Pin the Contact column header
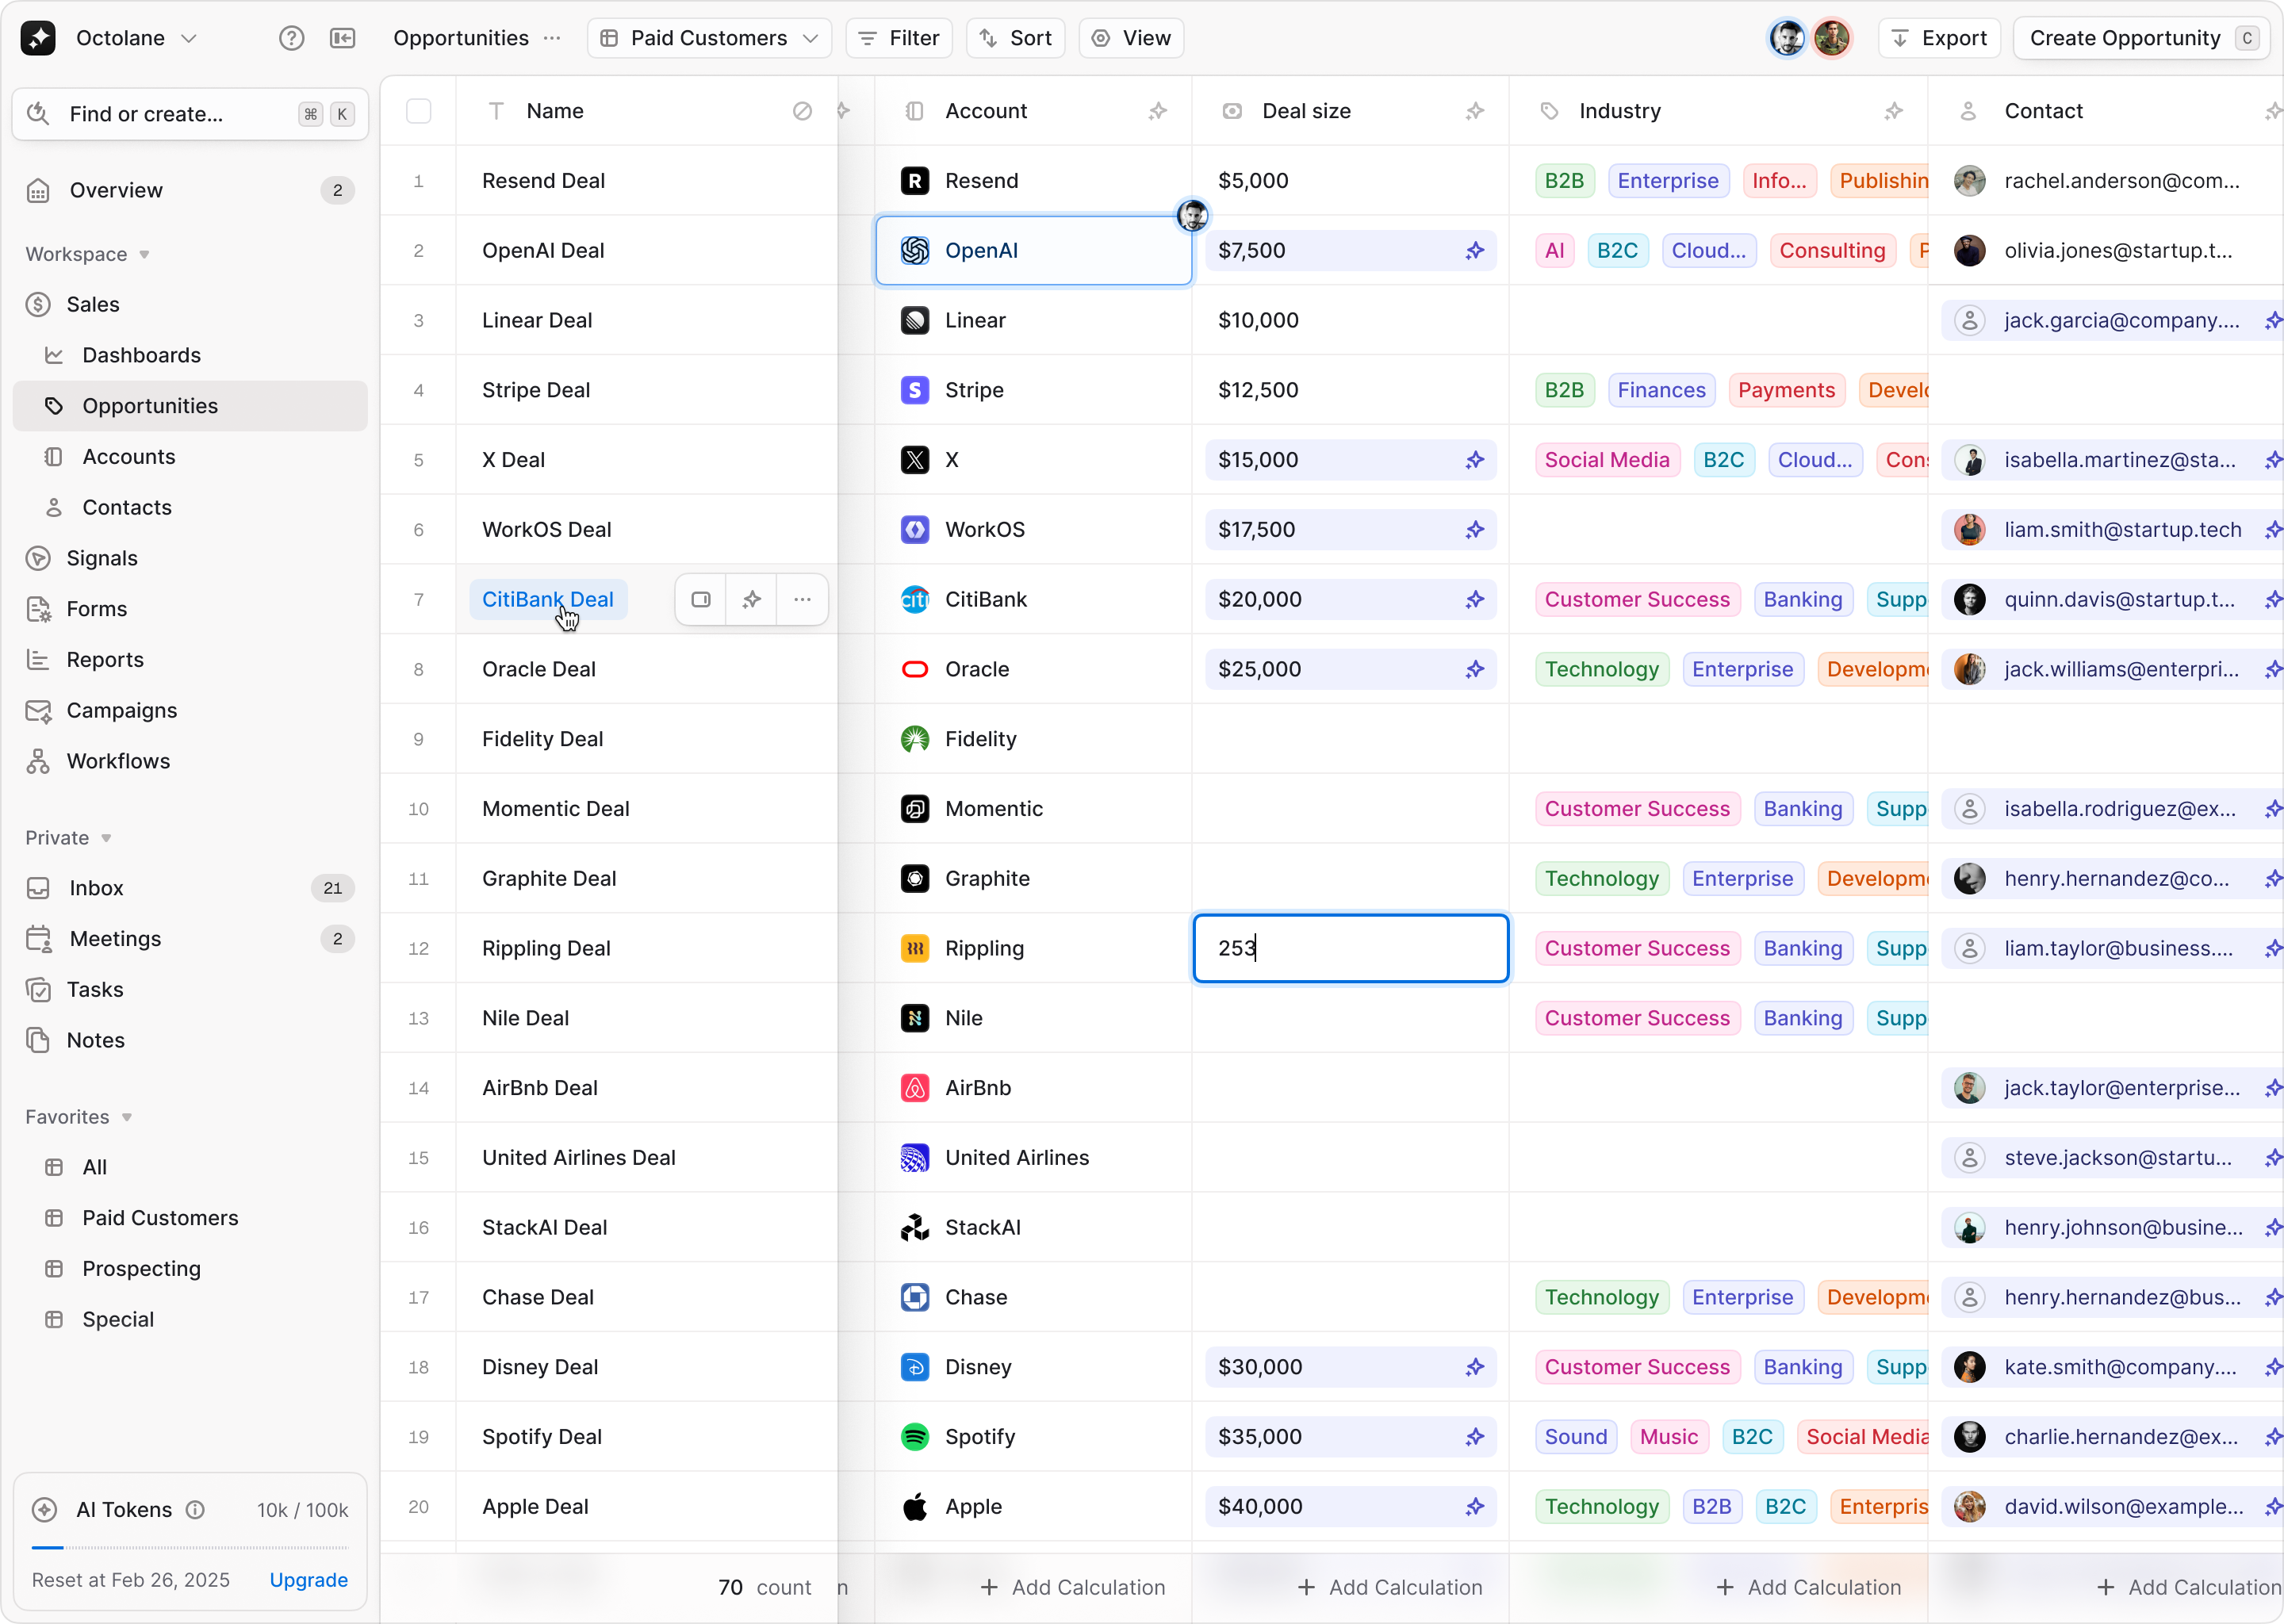Image resolution: width=2284 pixels, height=1624 pixels. point(2274,112)
